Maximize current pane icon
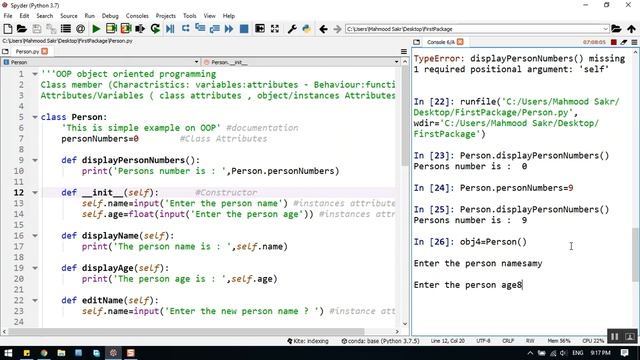 pos(260,29)
